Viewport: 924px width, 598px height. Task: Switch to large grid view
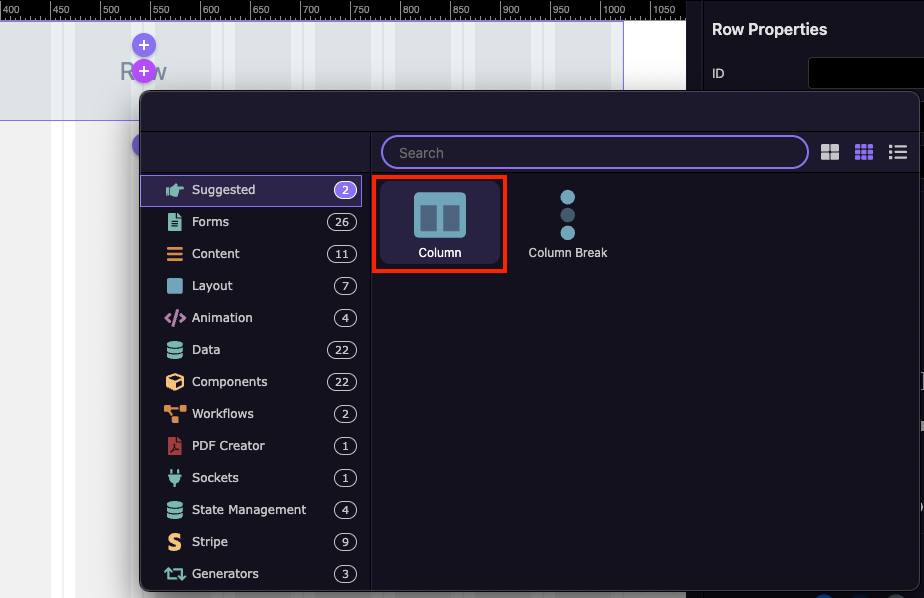pos(830,152)
